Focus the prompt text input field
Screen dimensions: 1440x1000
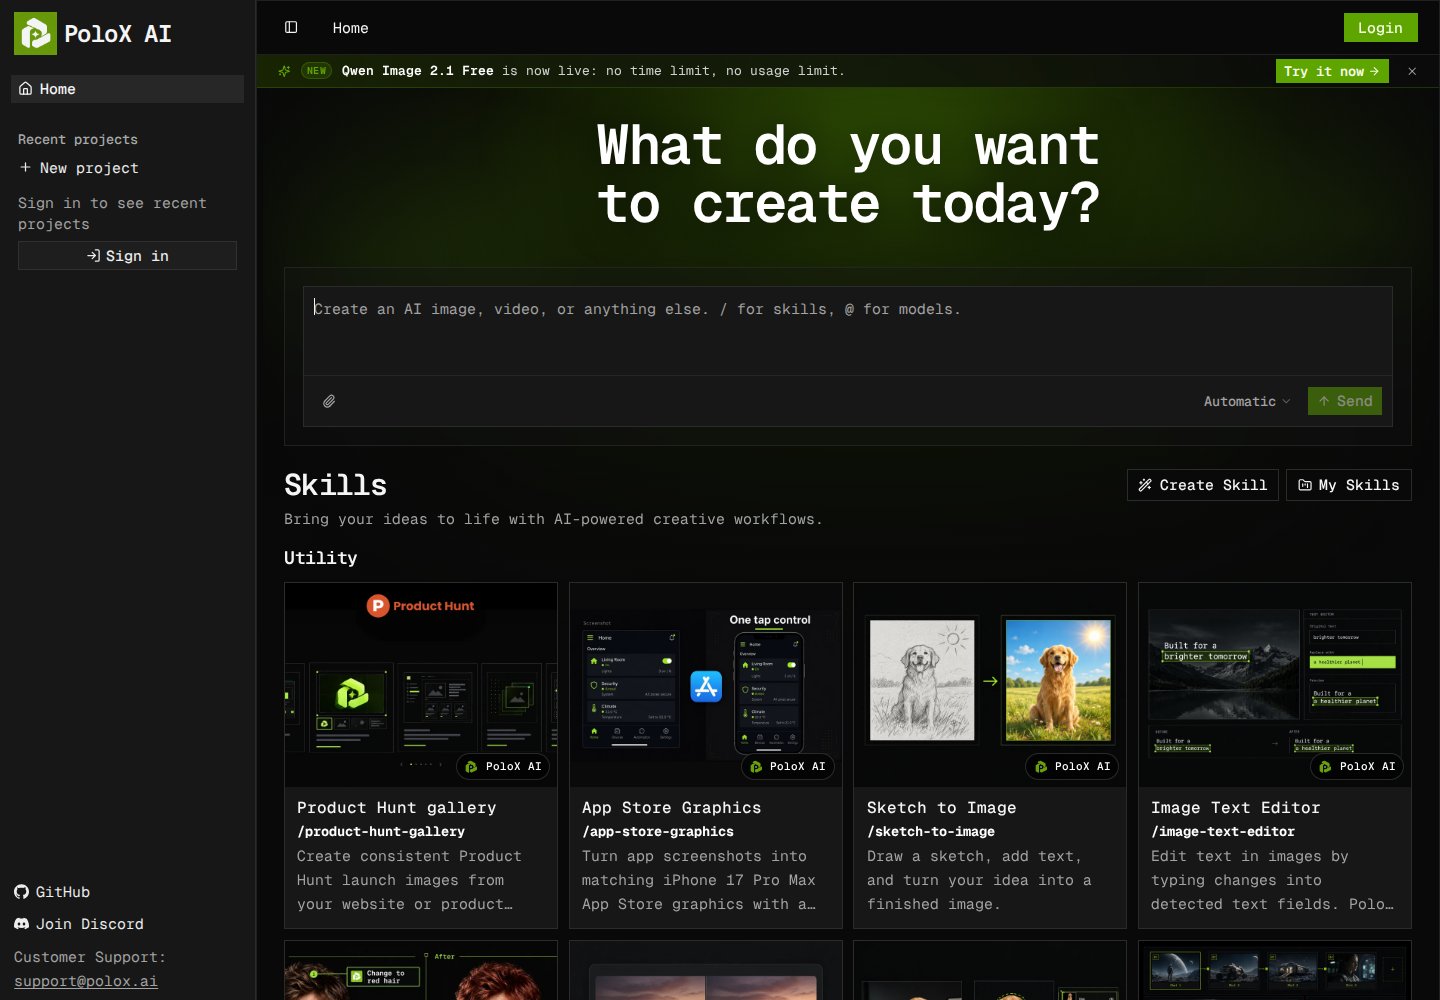848,330
